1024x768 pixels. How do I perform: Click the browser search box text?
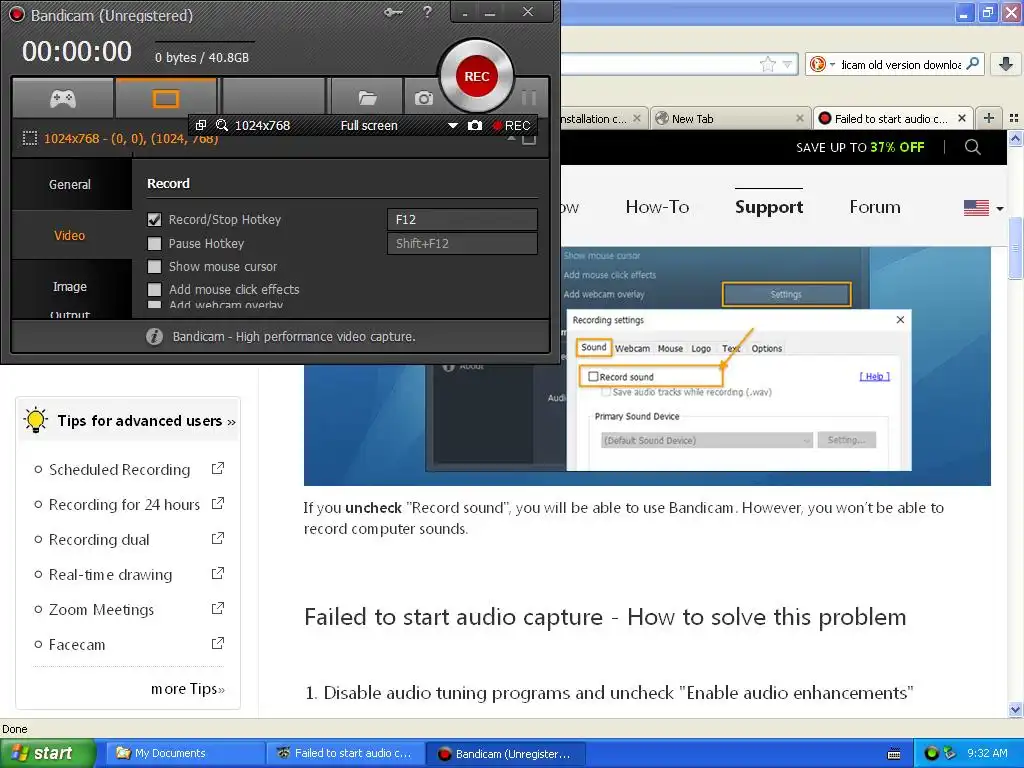901,65
